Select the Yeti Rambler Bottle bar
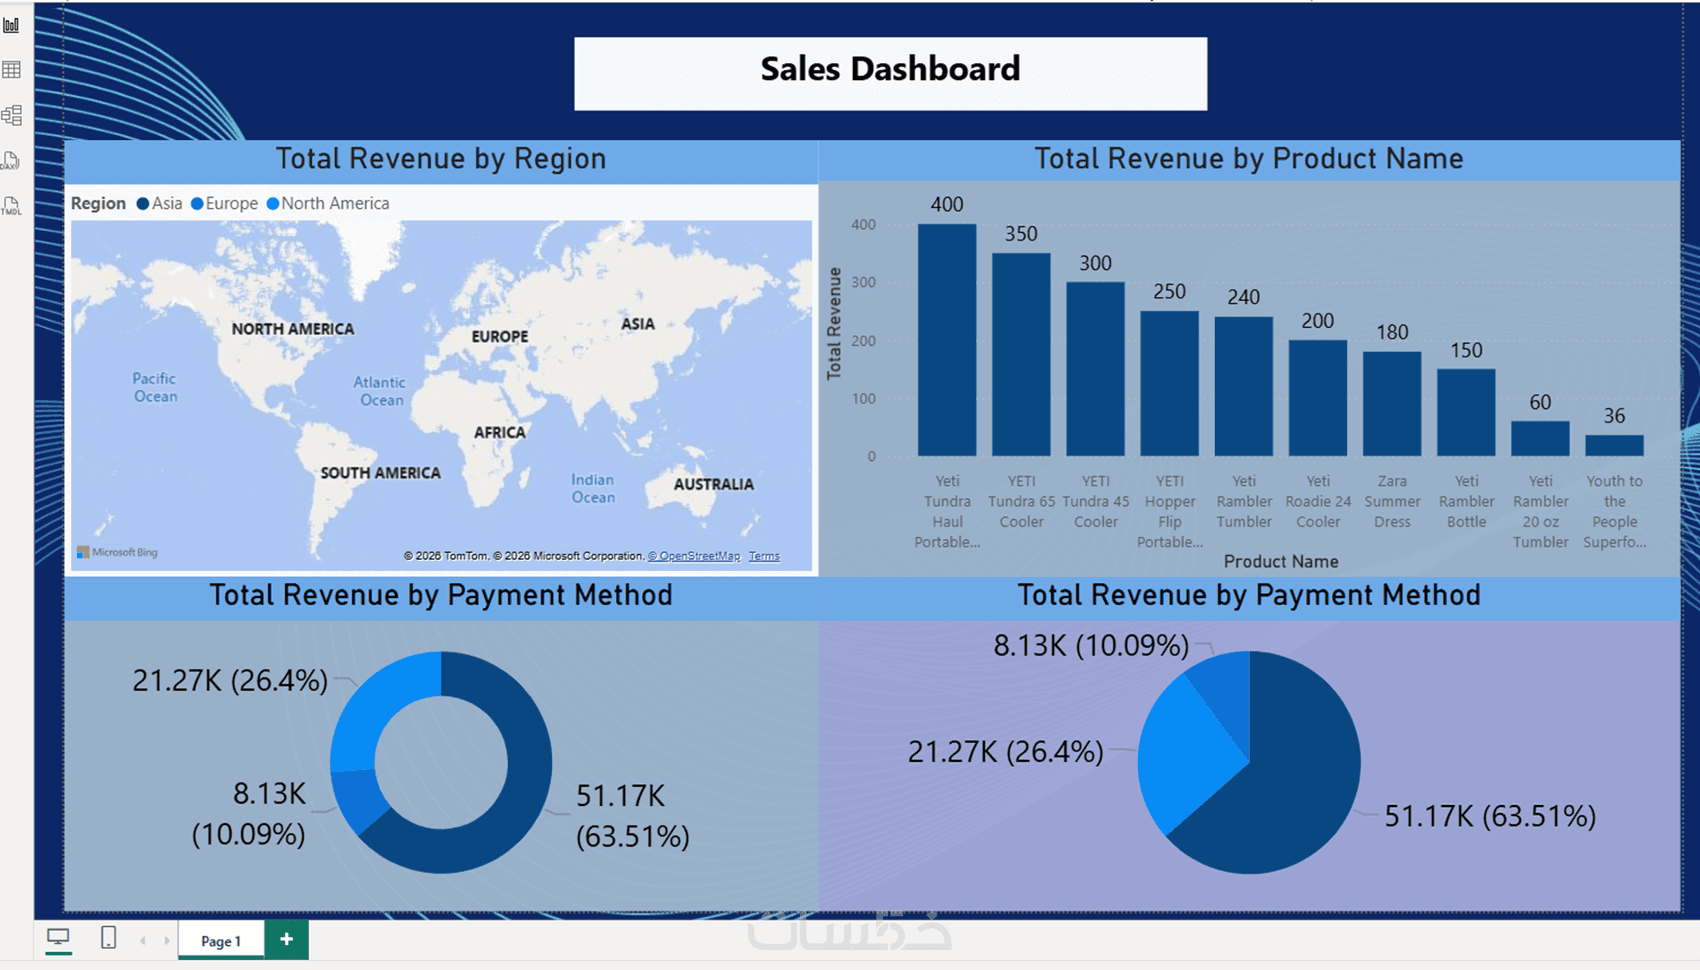Viewport: 1700px width, 970px height. click(x=1466, y=413)
